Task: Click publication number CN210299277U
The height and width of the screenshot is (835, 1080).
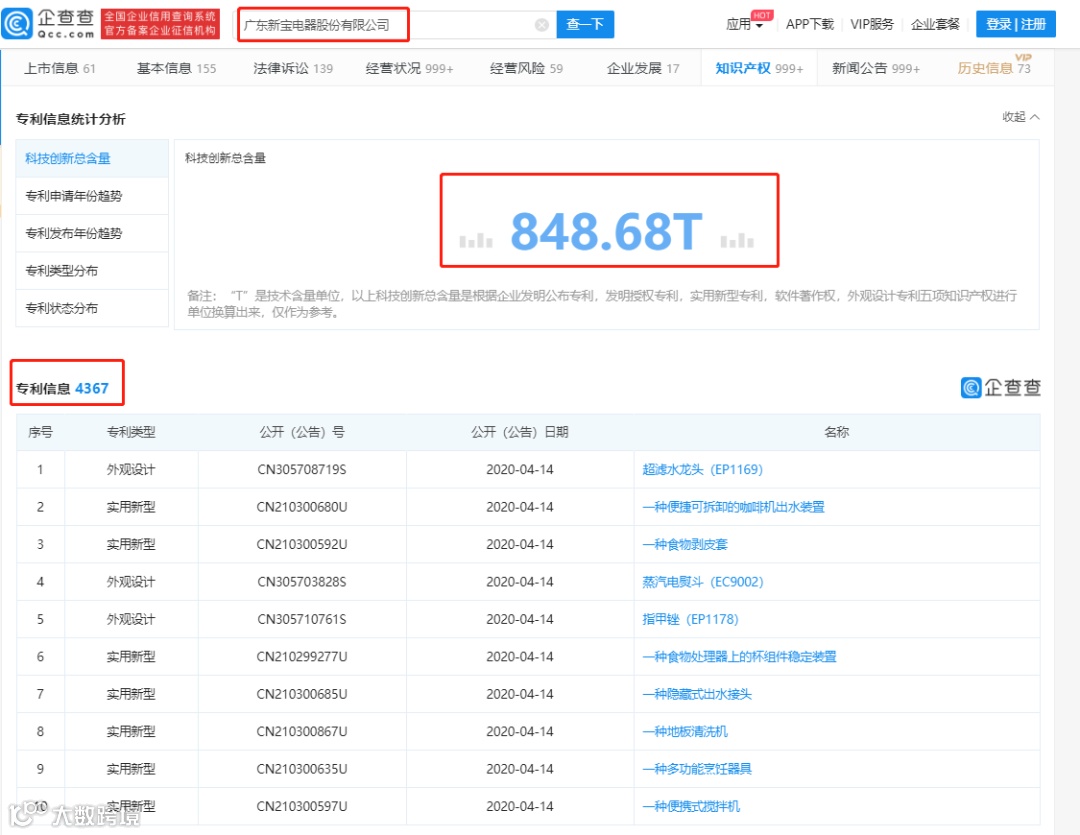Action: [302, 657]
